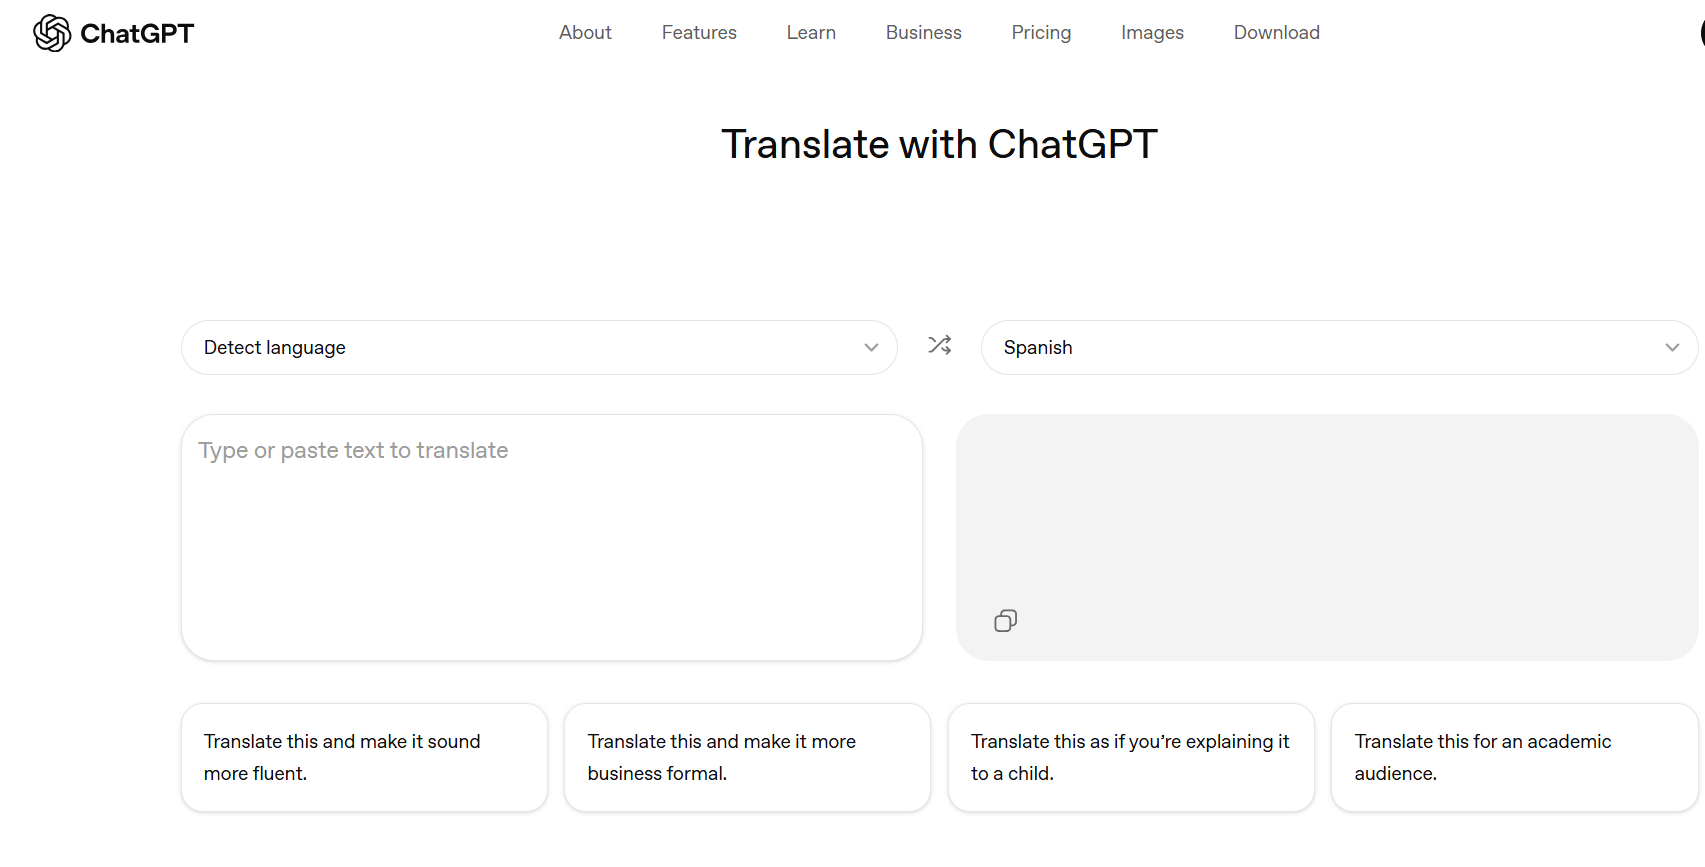Image resolution: width=1705 pixels, height=867 pixels.
Task: Go to the Download page
Action: 1277,32
